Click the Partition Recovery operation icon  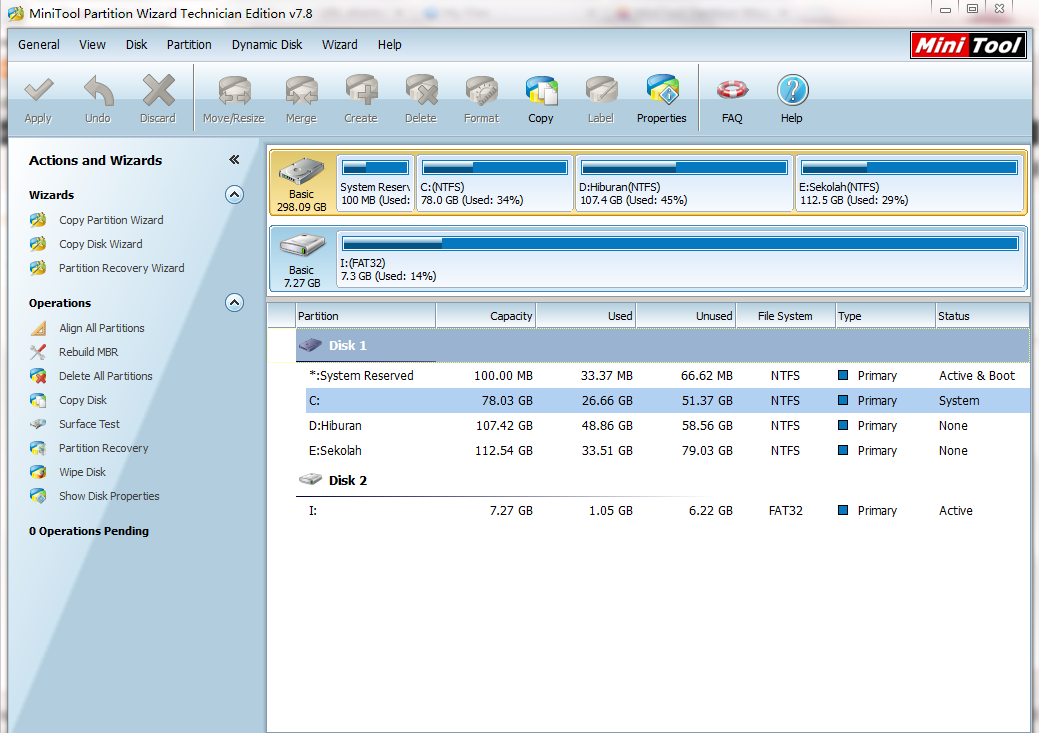click(38, 448)
